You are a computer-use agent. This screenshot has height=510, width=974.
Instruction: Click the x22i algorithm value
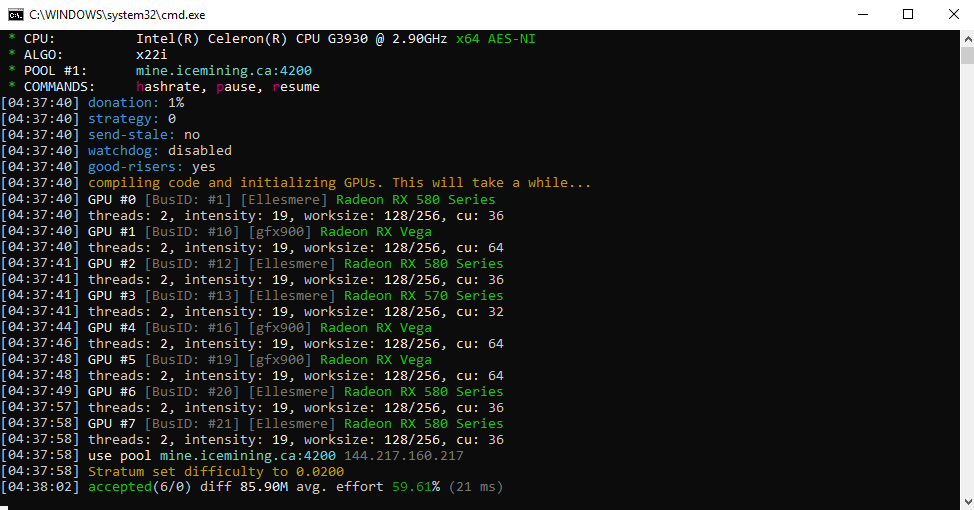(152, 55)
